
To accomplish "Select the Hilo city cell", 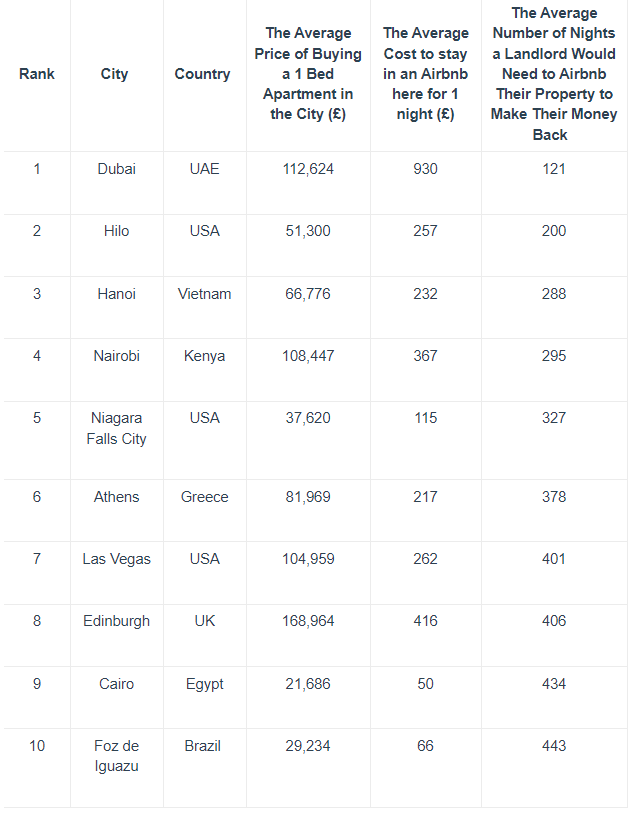I will (x=116, y=231).
